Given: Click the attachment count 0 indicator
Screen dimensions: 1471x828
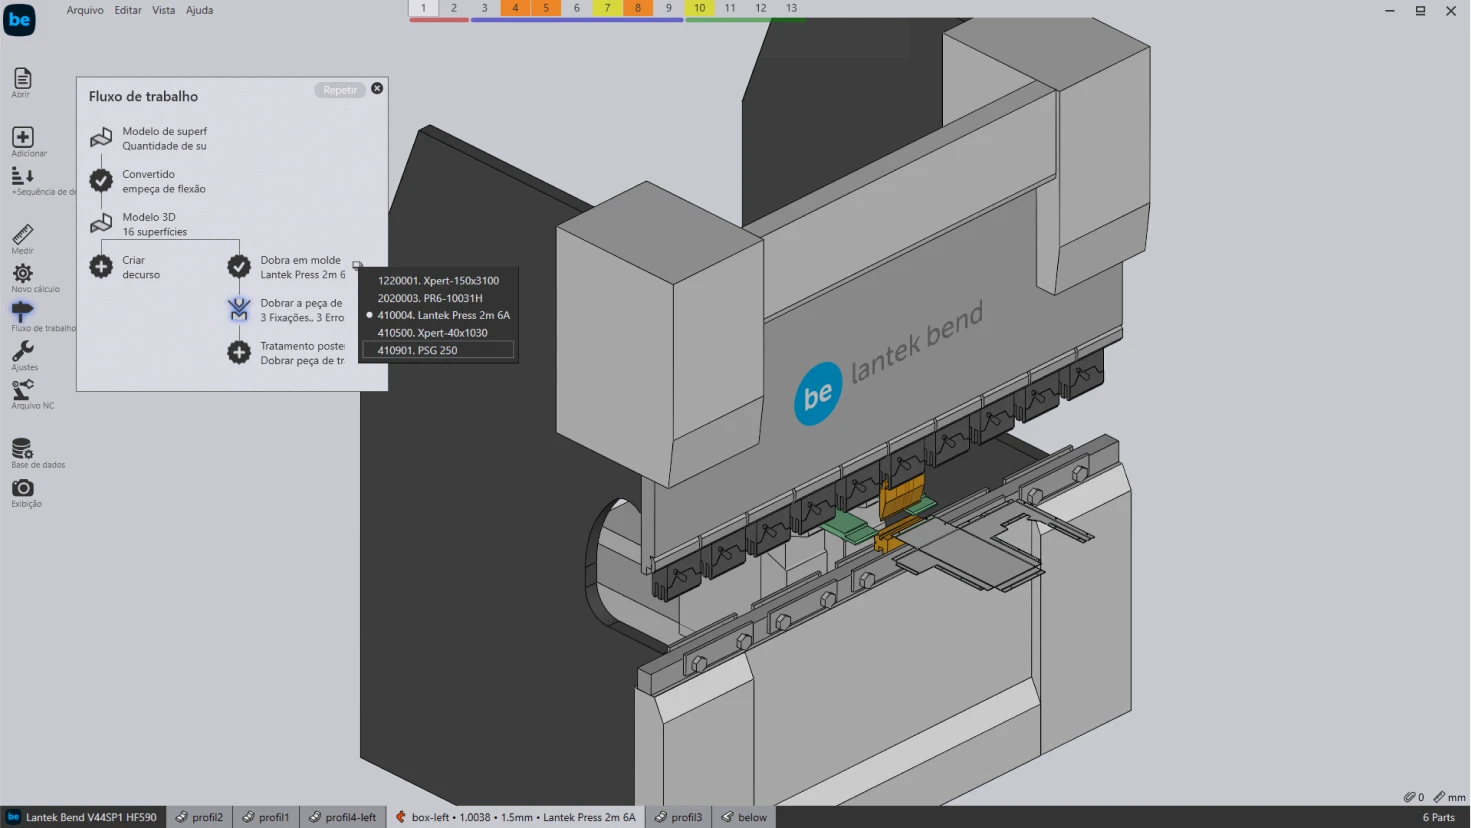Looking at the screenshot, I should pos(1413,797).
